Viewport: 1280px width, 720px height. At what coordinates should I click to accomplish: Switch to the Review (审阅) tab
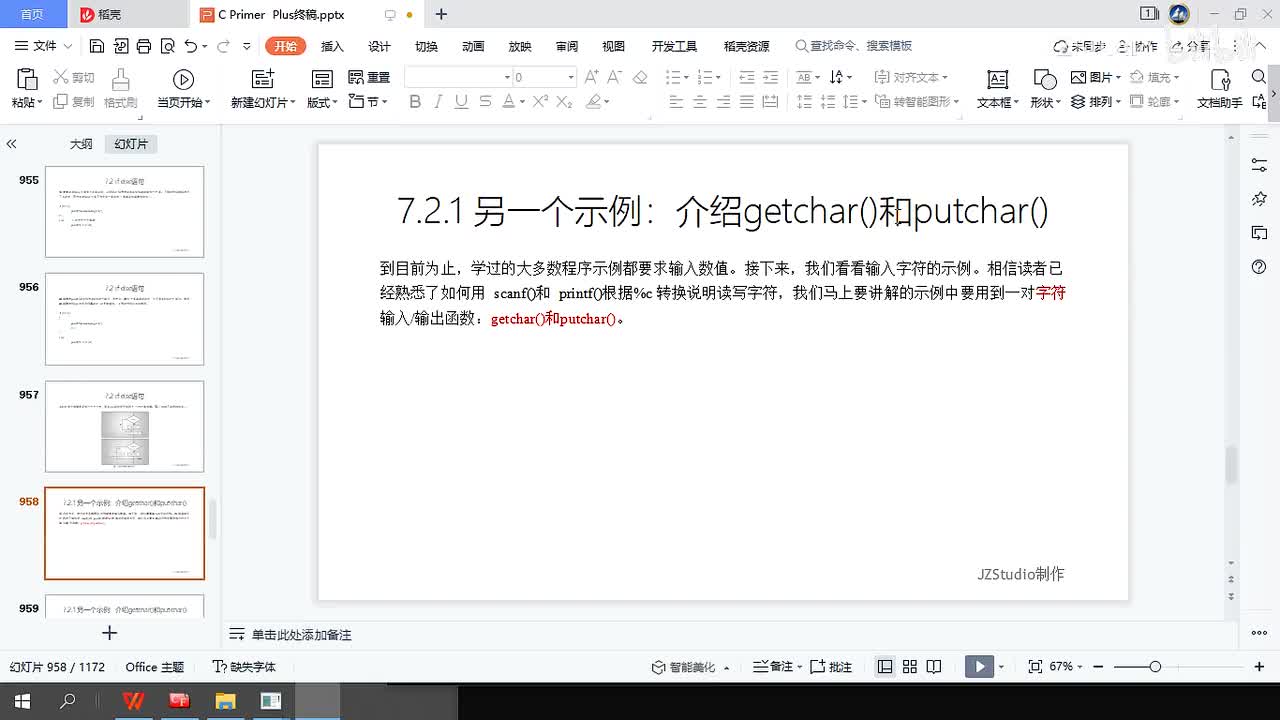[x=567, y=46]
